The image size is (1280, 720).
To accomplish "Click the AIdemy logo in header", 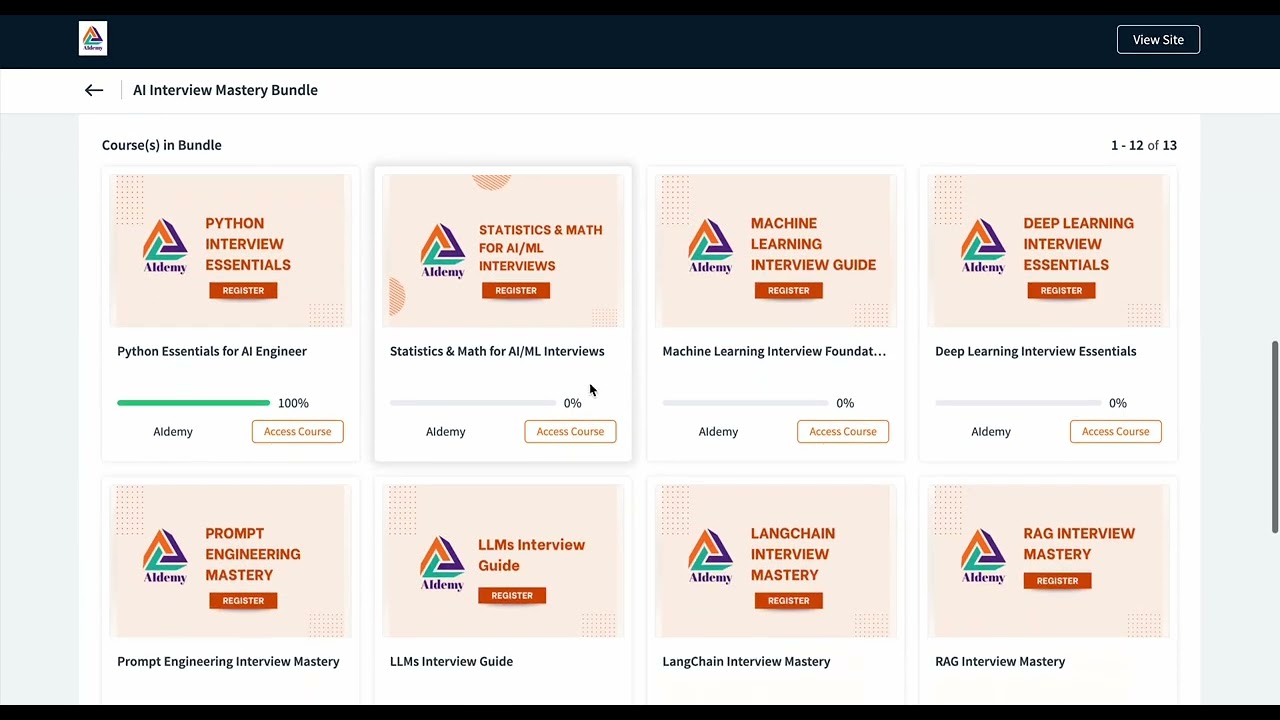I will coord(93,39).
